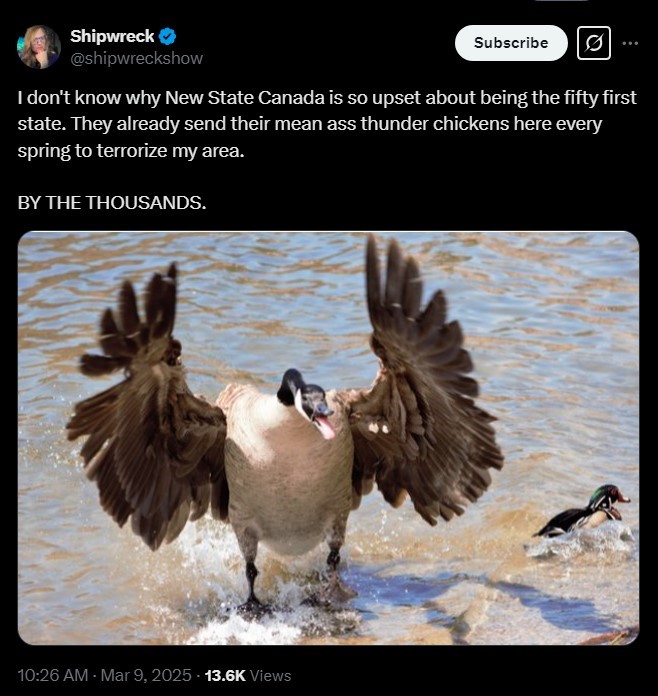658x696 pixels.
Task: Click "spring to terrorize my area" line
Action: pyautogui.click(x=131, y=151)
